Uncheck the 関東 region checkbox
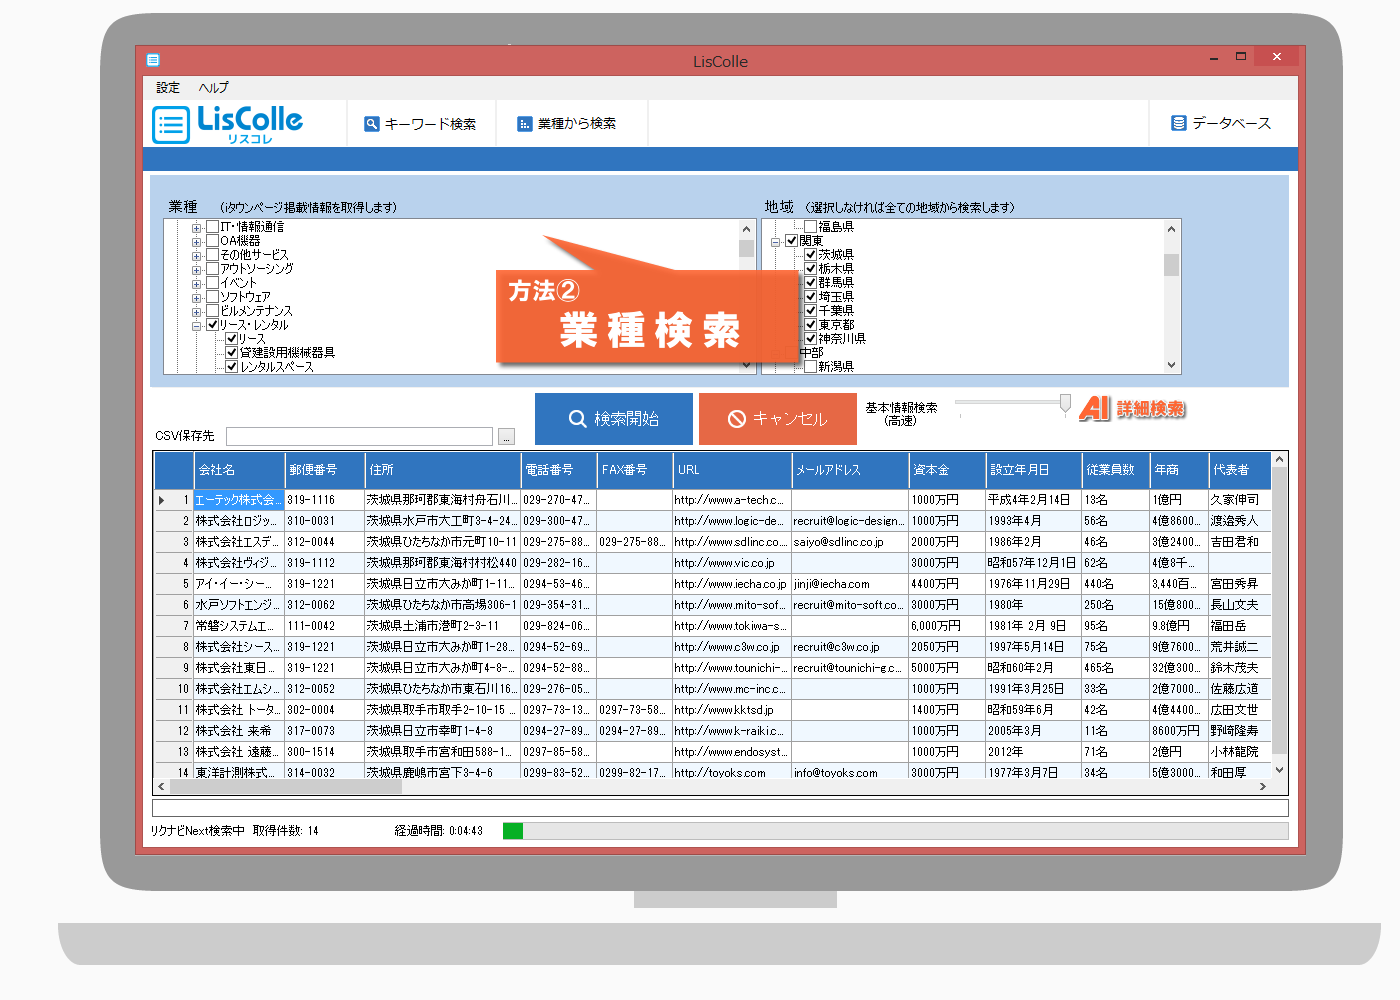The width and height of the screenshot is (1400, 1000). (x=791, y=241)
